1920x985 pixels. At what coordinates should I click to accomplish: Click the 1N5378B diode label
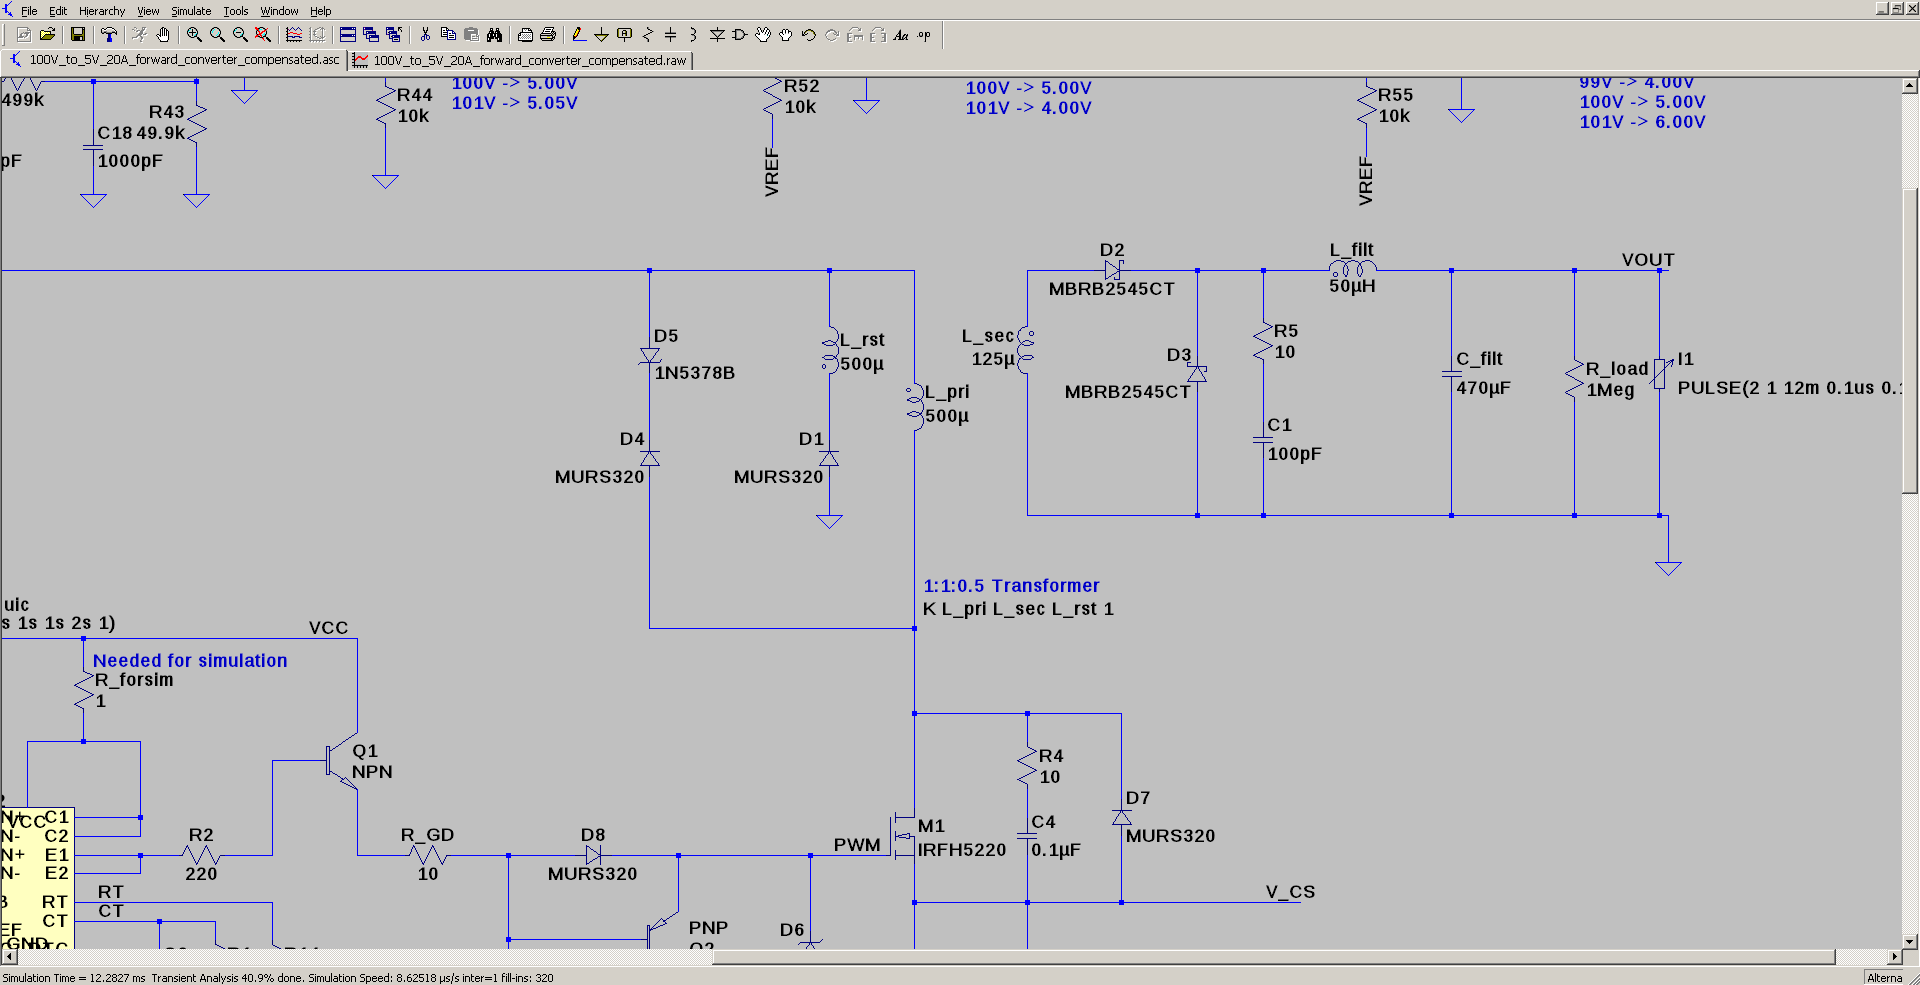coord(695,373)
